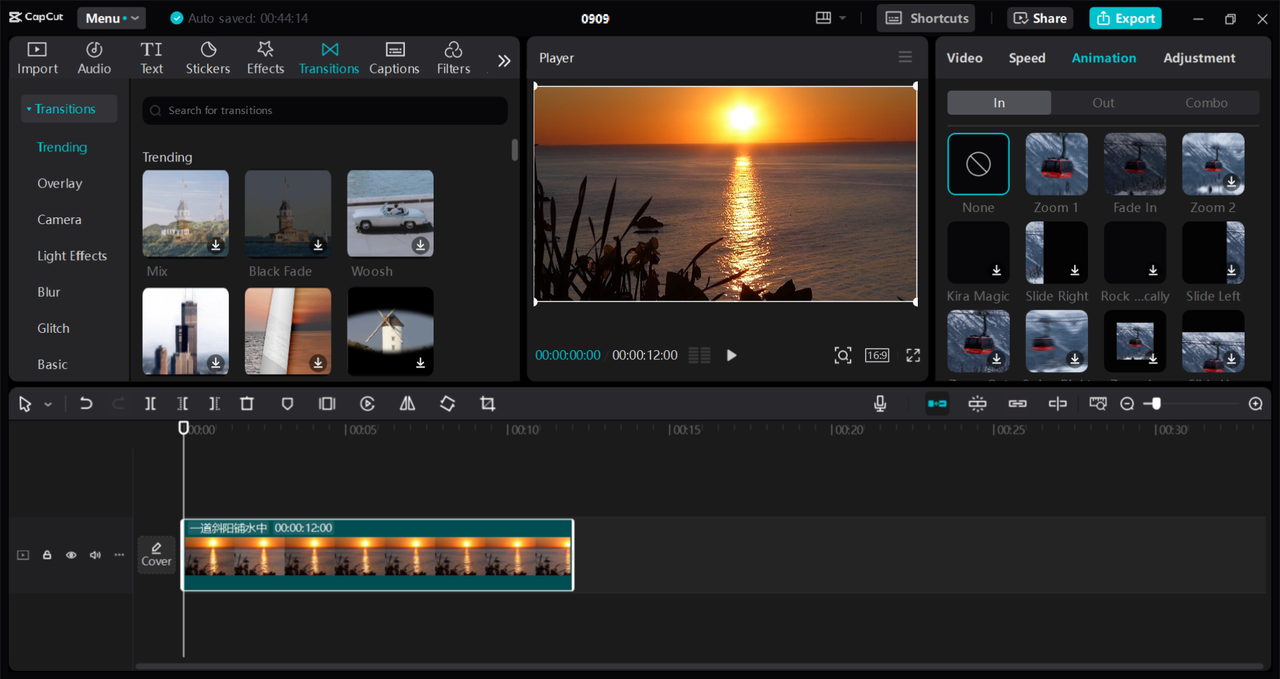
Task: Select the Glitch category
Action: [x=53, y=328]
